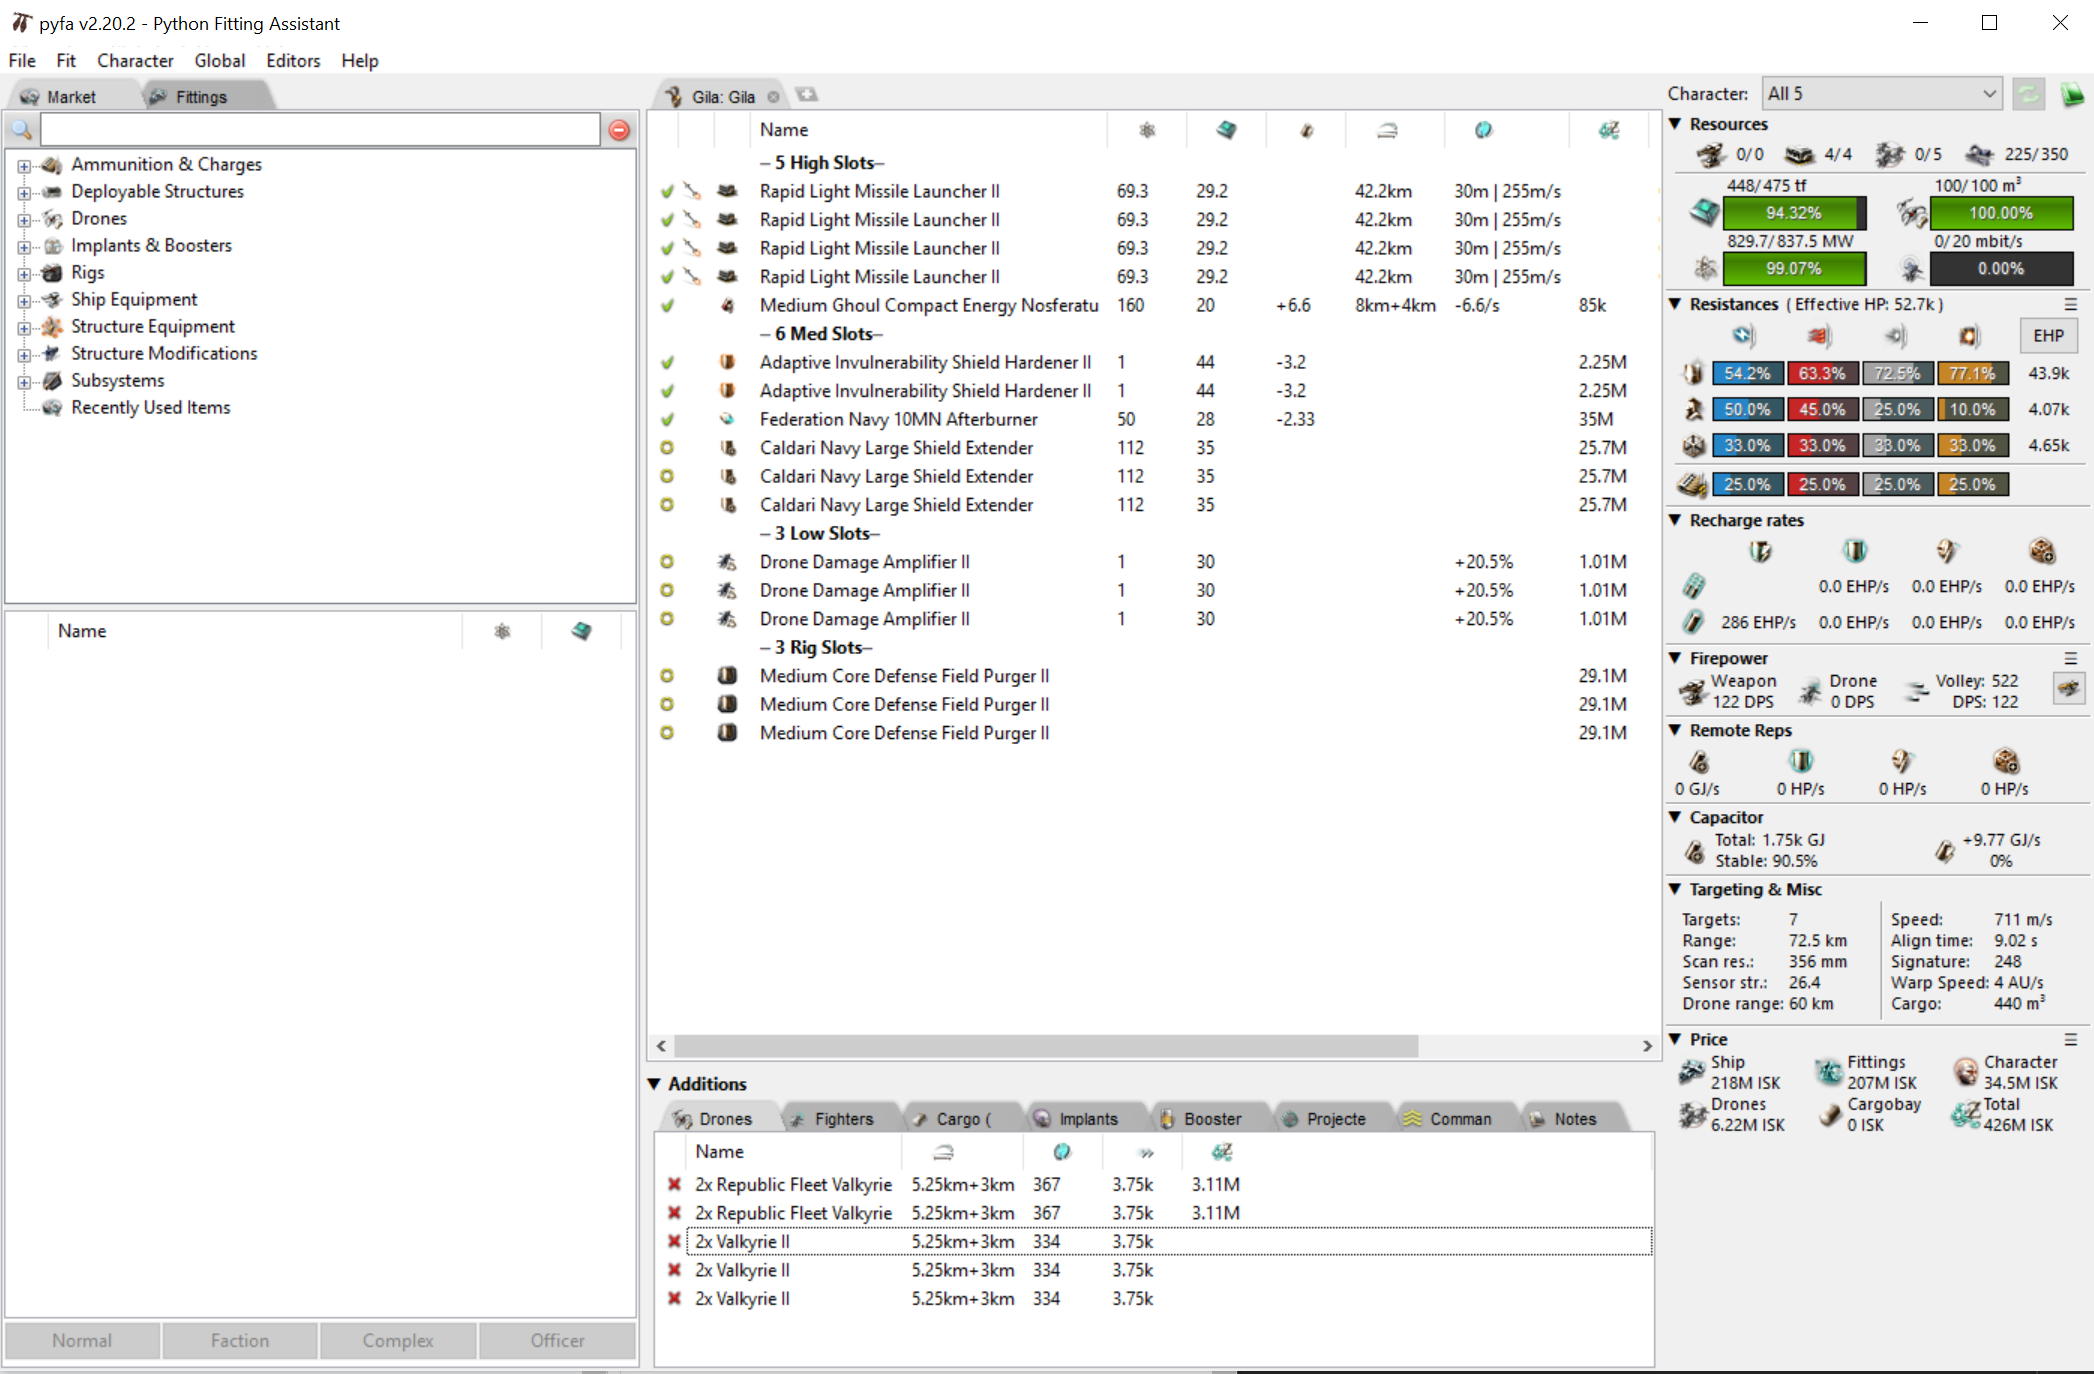Click the new fit tab plus icon
The height and width of the screenshot is (1374, 2094).
[x=807, y=95]
